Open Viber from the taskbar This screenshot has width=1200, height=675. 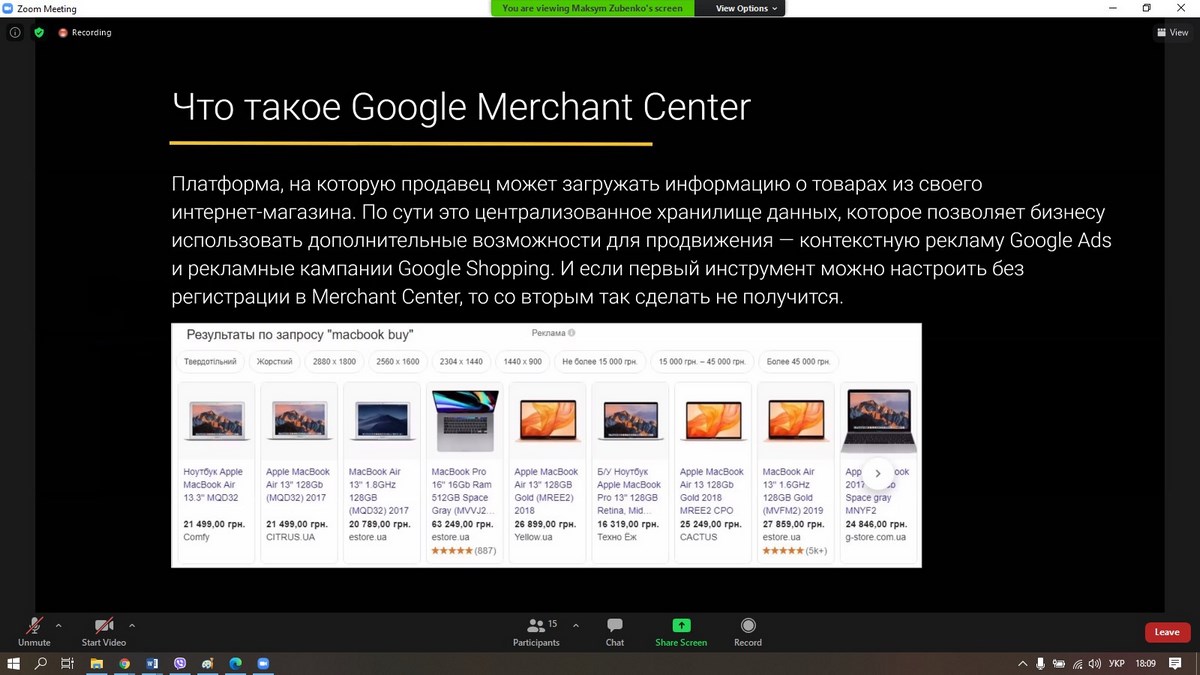click(x=180, y=663)
